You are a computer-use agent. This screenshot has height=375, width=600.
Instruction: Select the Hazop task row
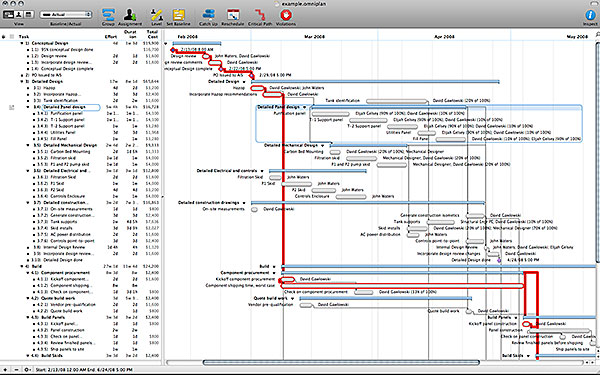80,88
